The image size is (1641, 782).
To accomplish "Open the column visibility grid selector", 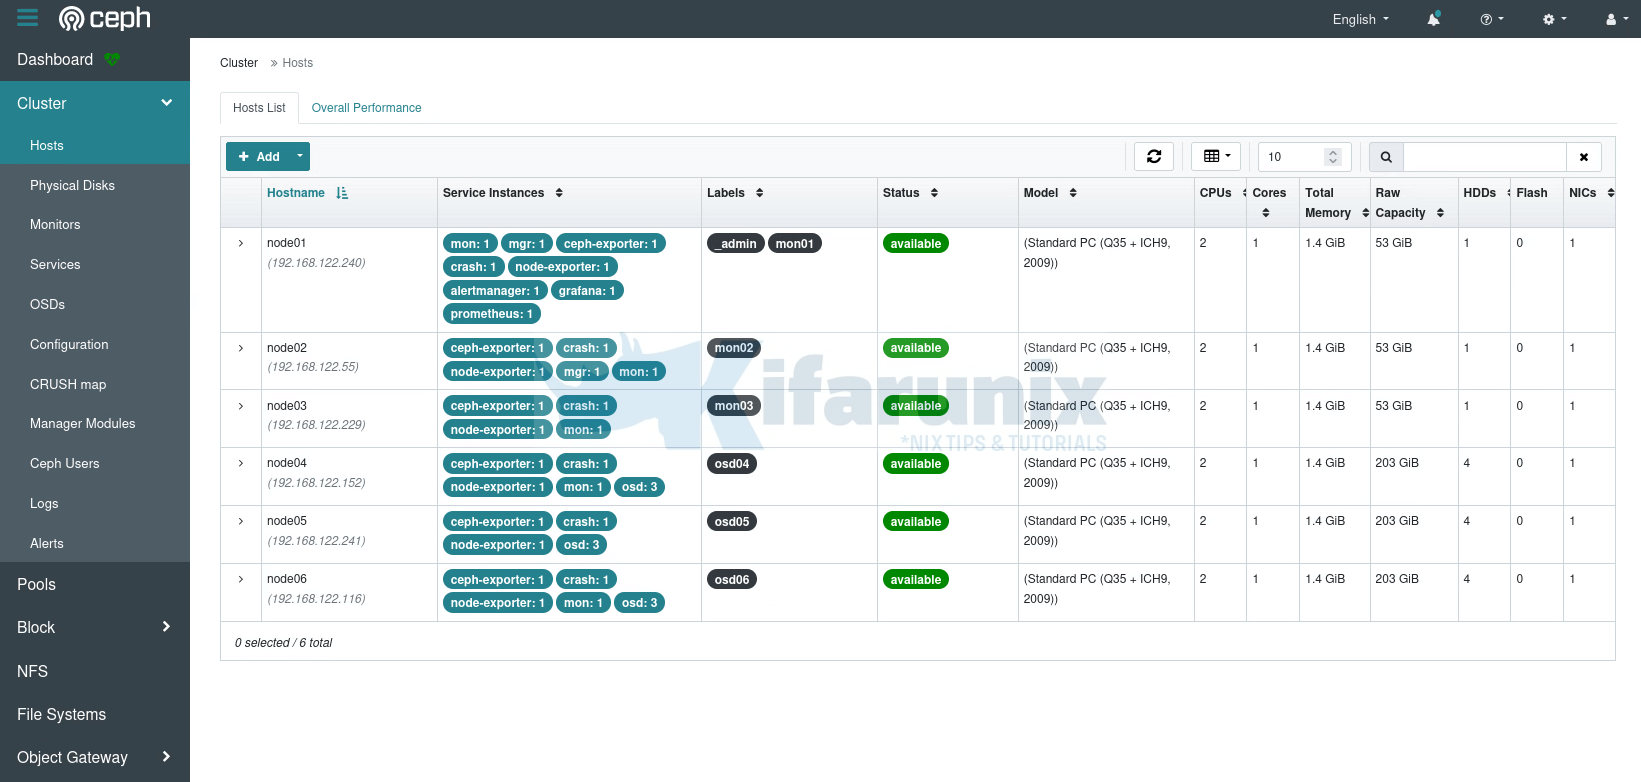I will (x=1216, y=156).
